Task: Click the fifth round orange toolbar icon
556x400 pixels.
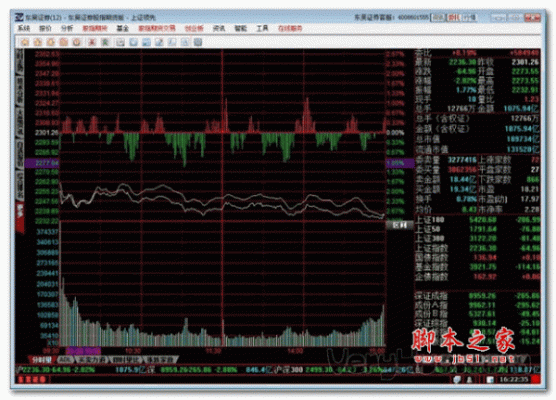Action: 77,42
